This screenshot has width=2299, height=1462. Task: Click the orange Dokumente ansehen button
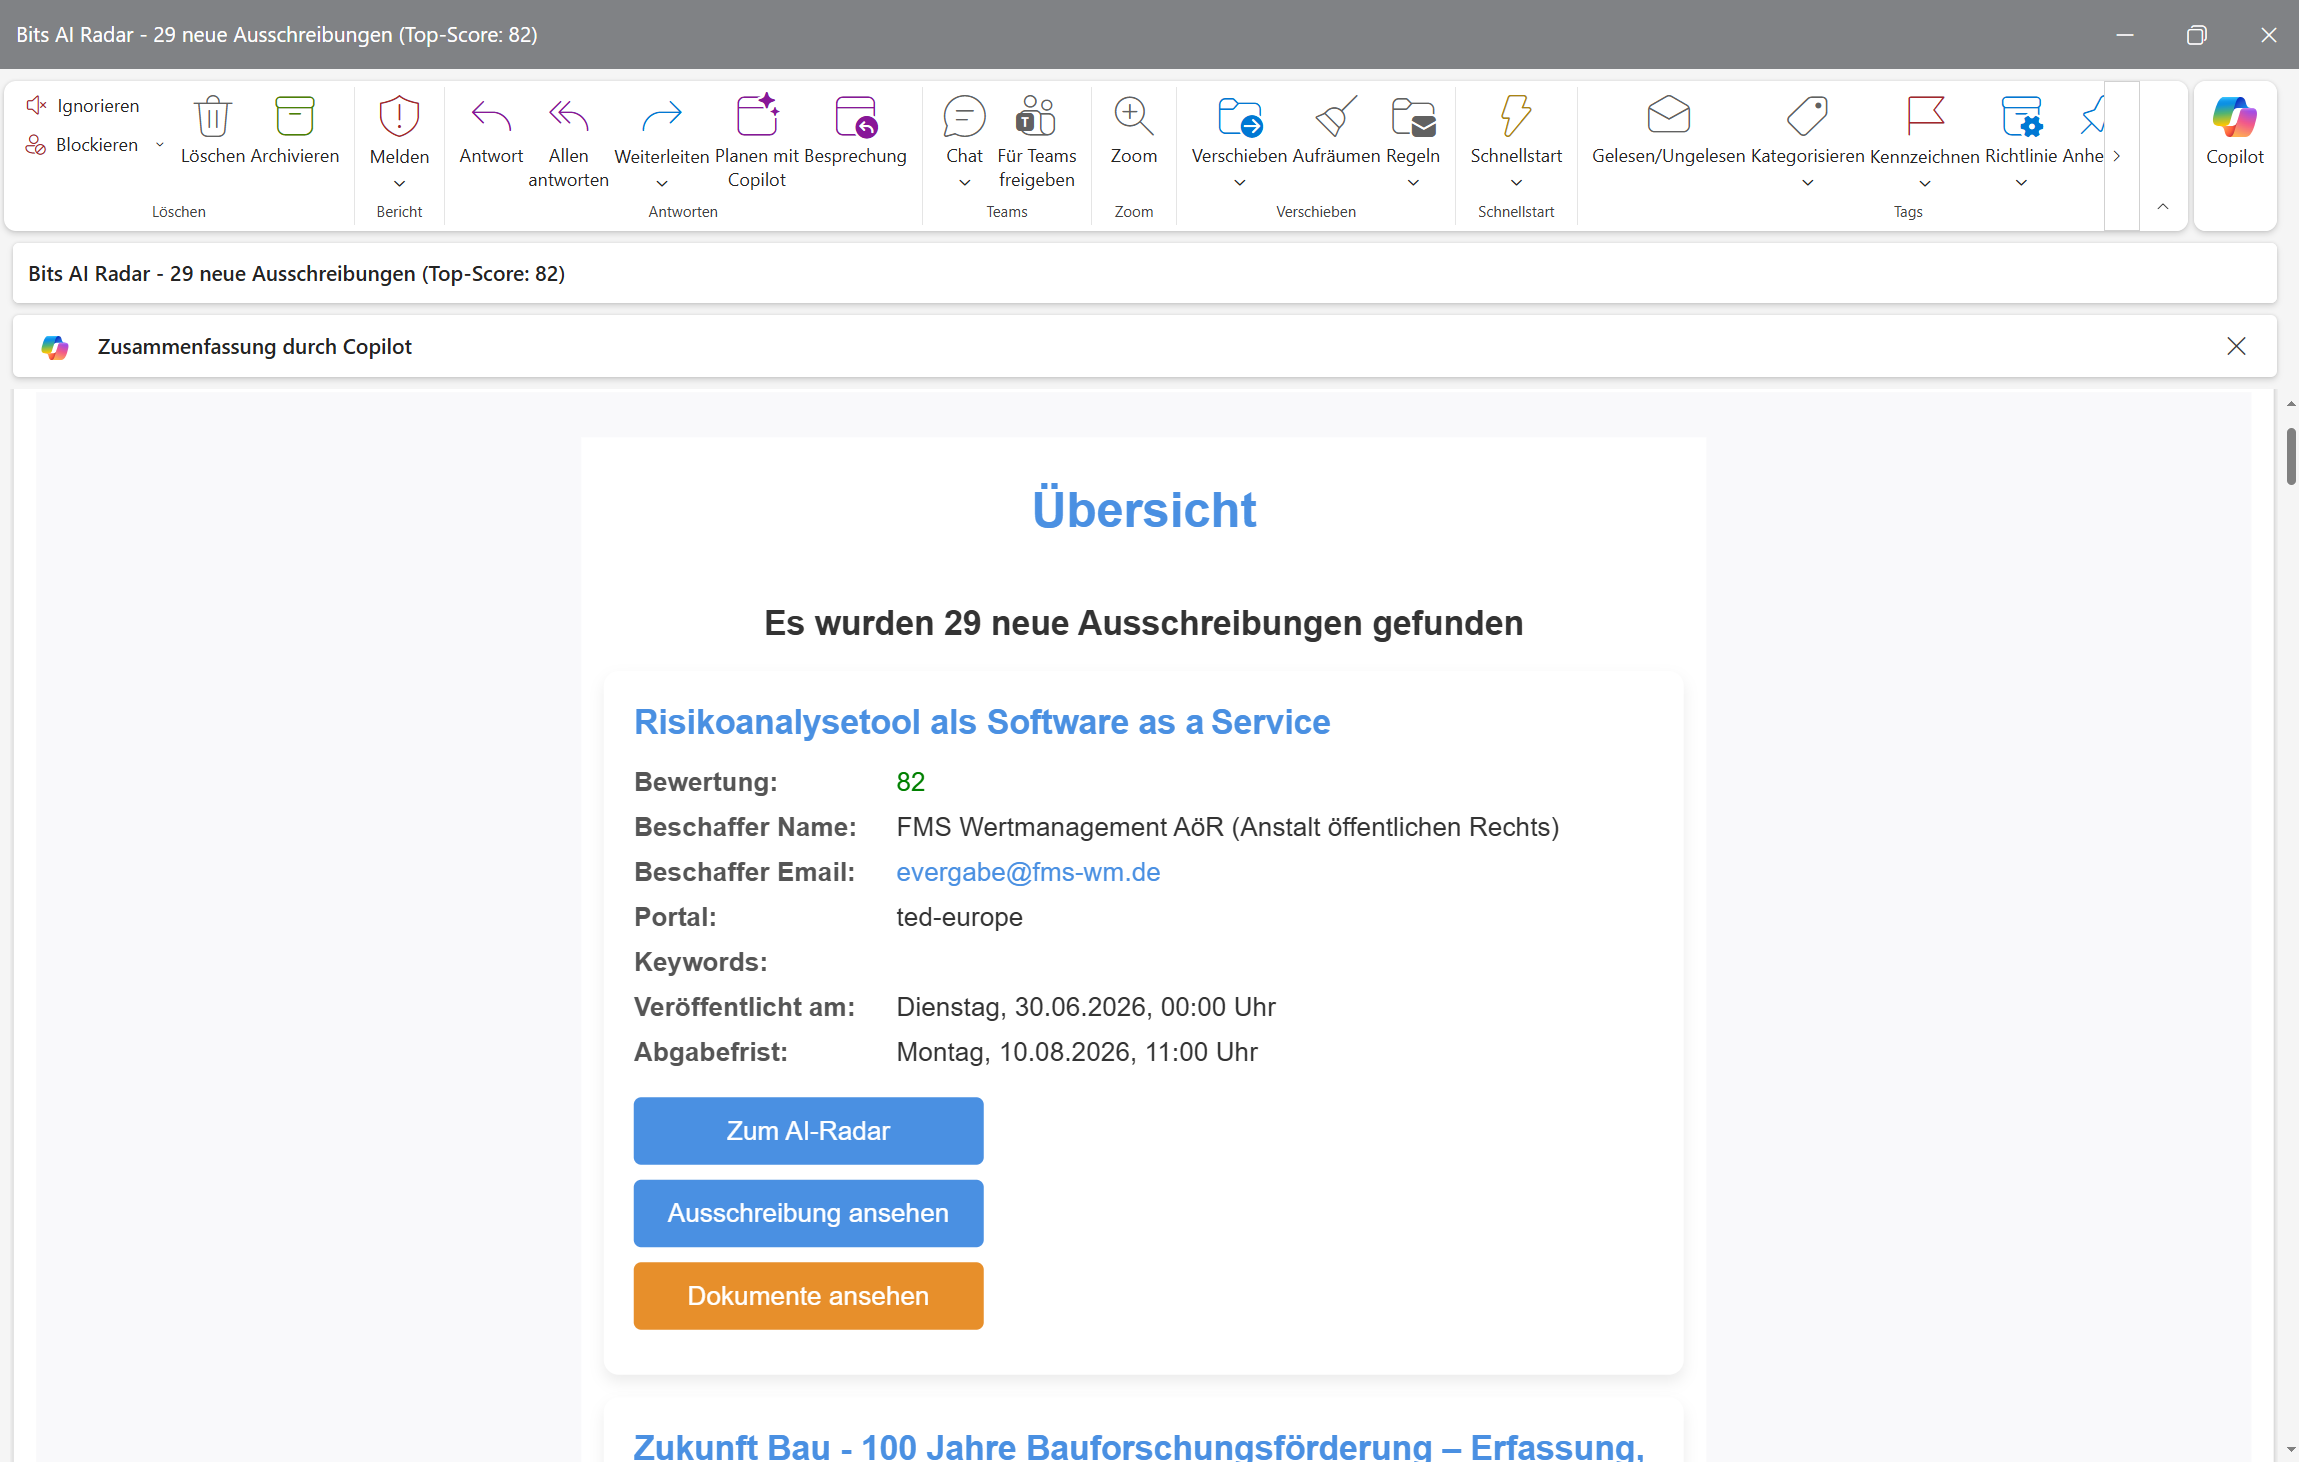tap(808, 1296)
